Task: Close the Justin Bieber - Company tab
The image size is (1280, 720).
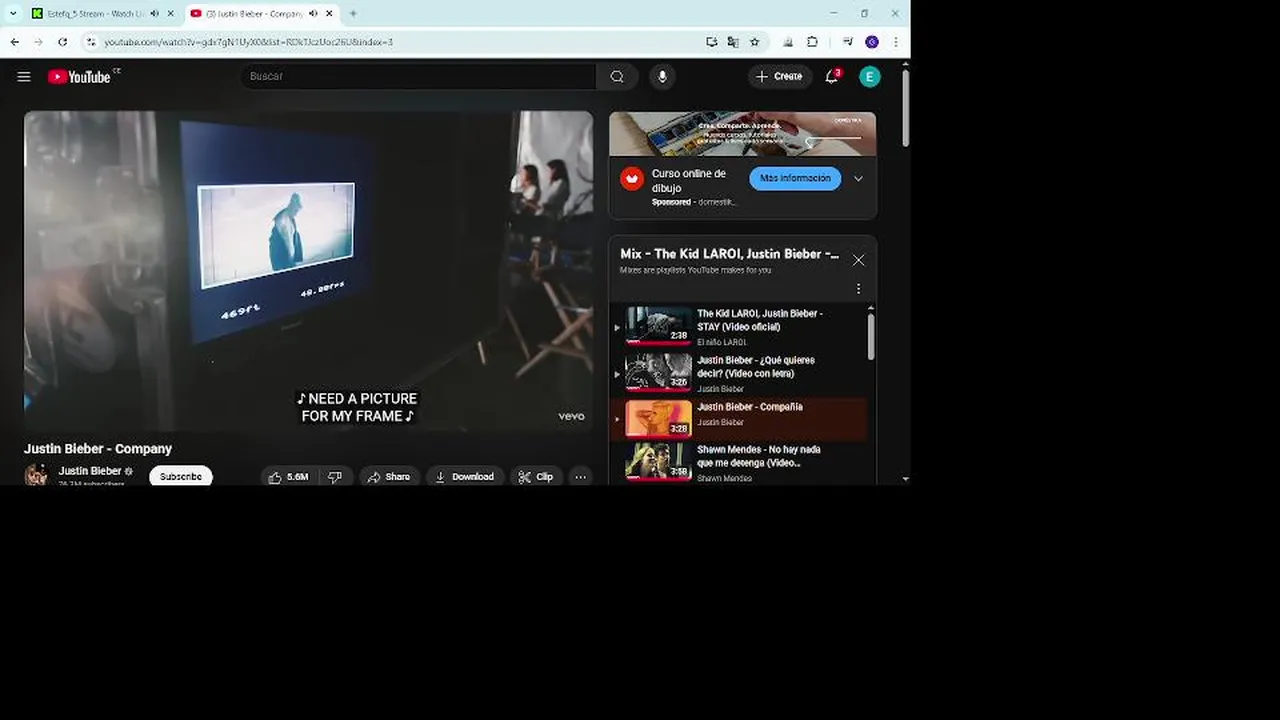Action: coord(329,14)
